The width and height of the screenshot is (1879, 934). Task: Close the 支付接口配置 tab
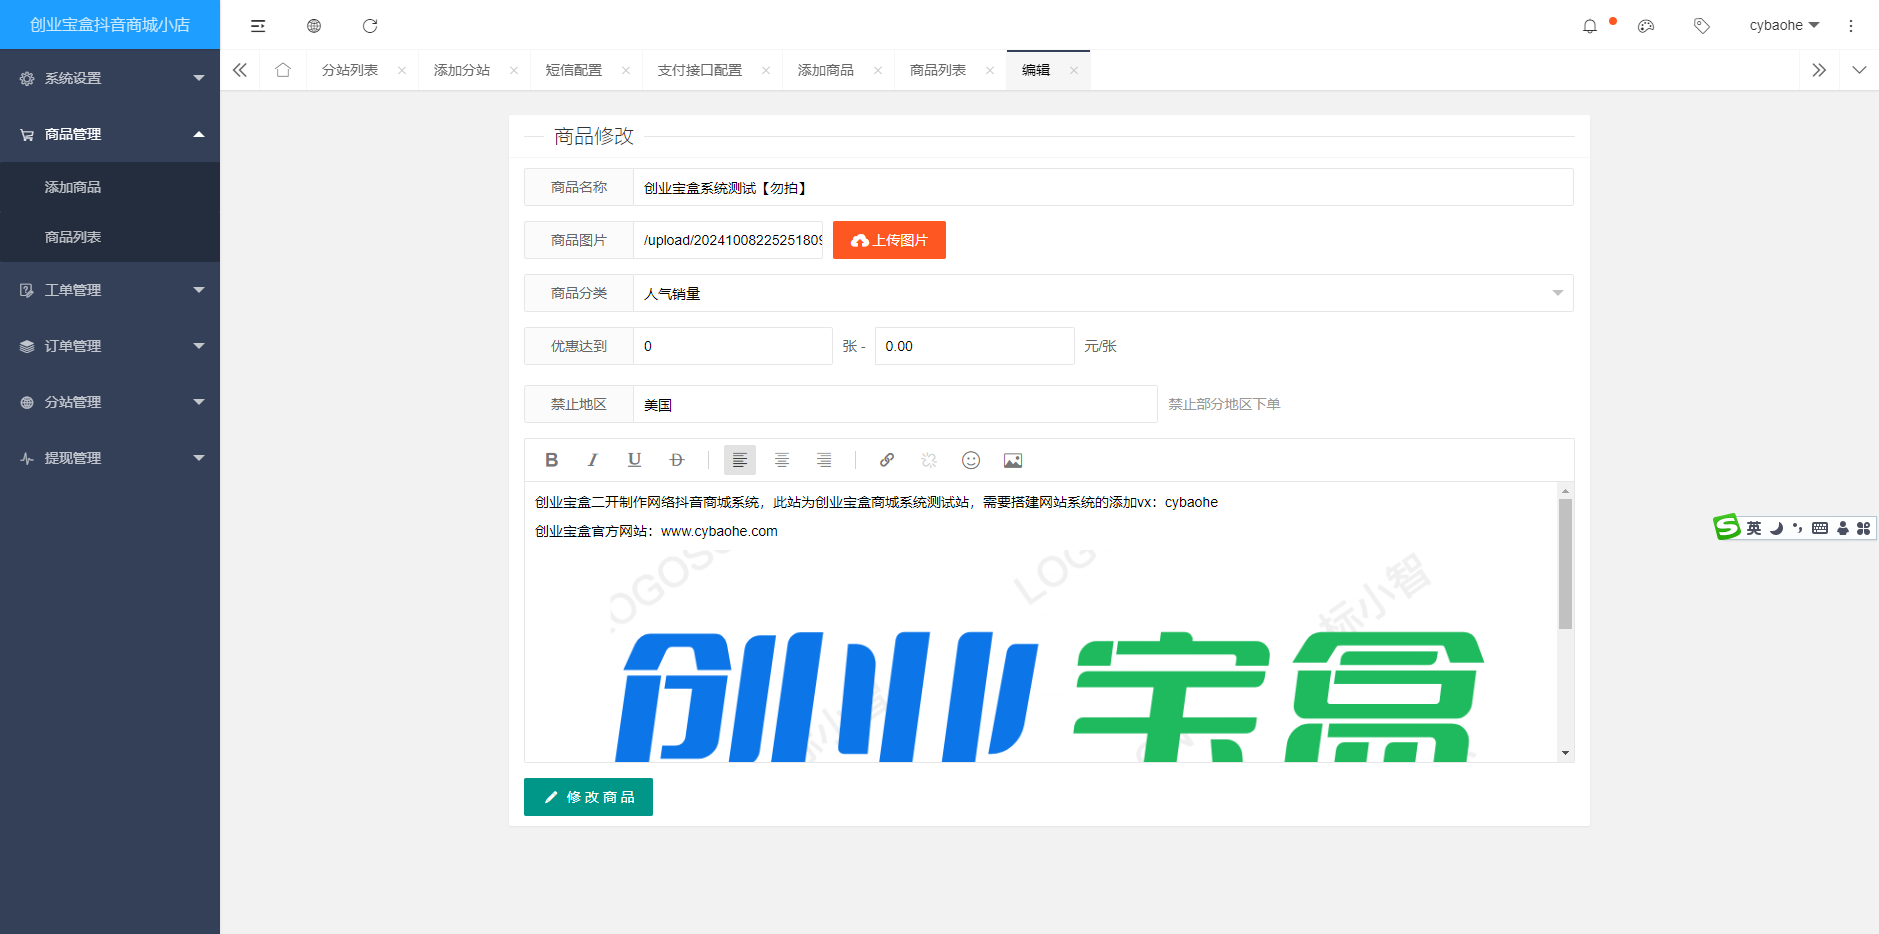coord(766,70)
